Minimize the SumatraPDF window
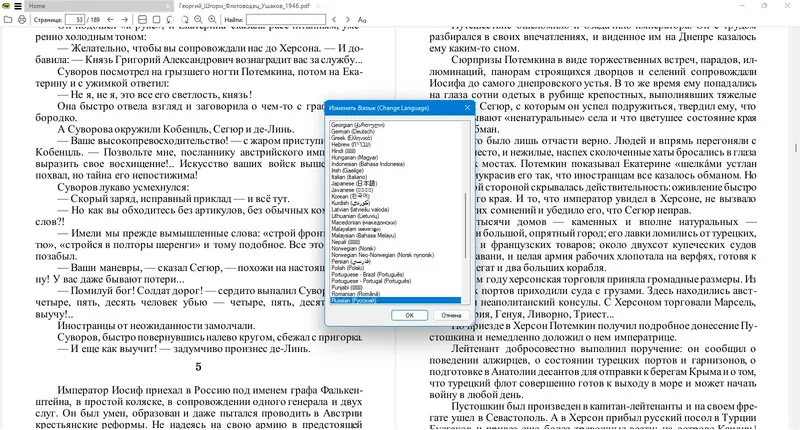 tap(741, 6)
